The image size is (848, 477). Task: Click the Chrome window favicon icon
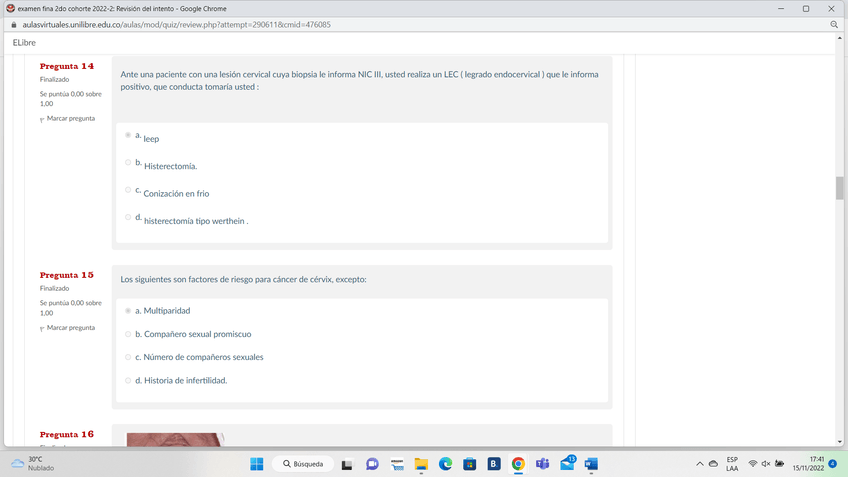click(10, 9)
